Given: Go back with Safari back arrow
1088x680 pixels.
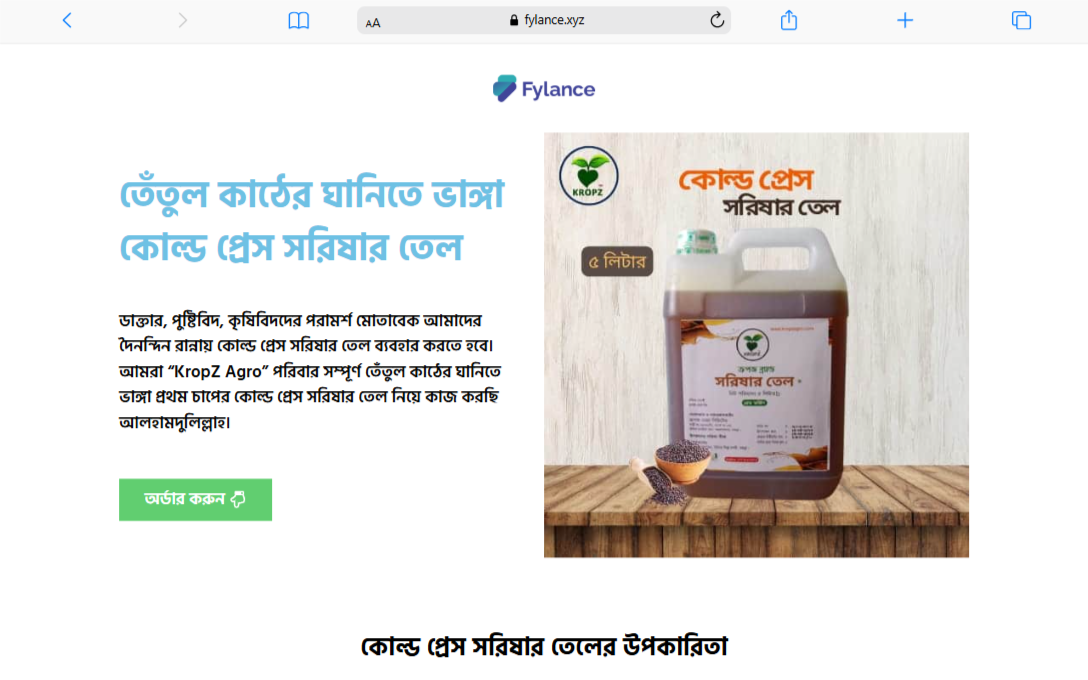Looking at the screenshot, I should [x=67, y=20].
